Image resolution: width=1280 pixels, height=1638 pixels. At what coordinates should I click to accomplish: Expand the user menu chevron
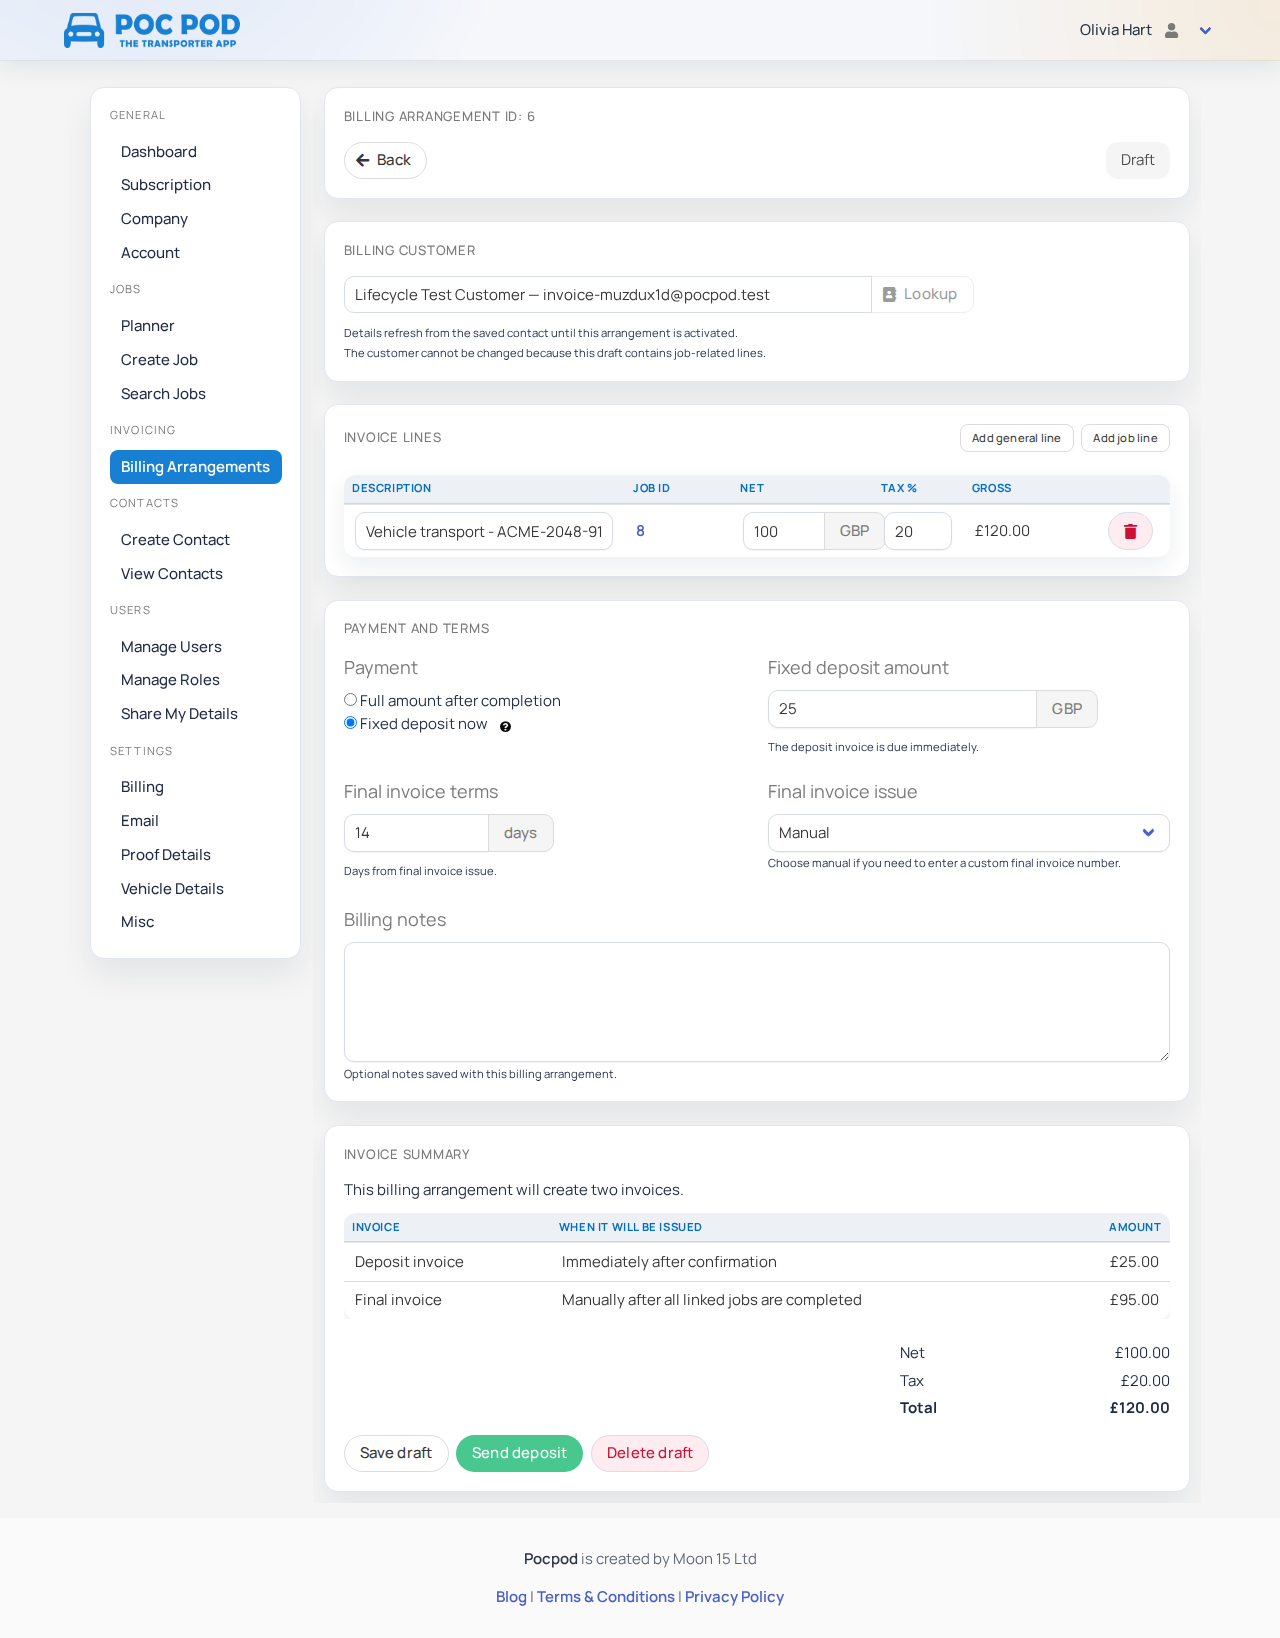click(x=1205, y=31)
